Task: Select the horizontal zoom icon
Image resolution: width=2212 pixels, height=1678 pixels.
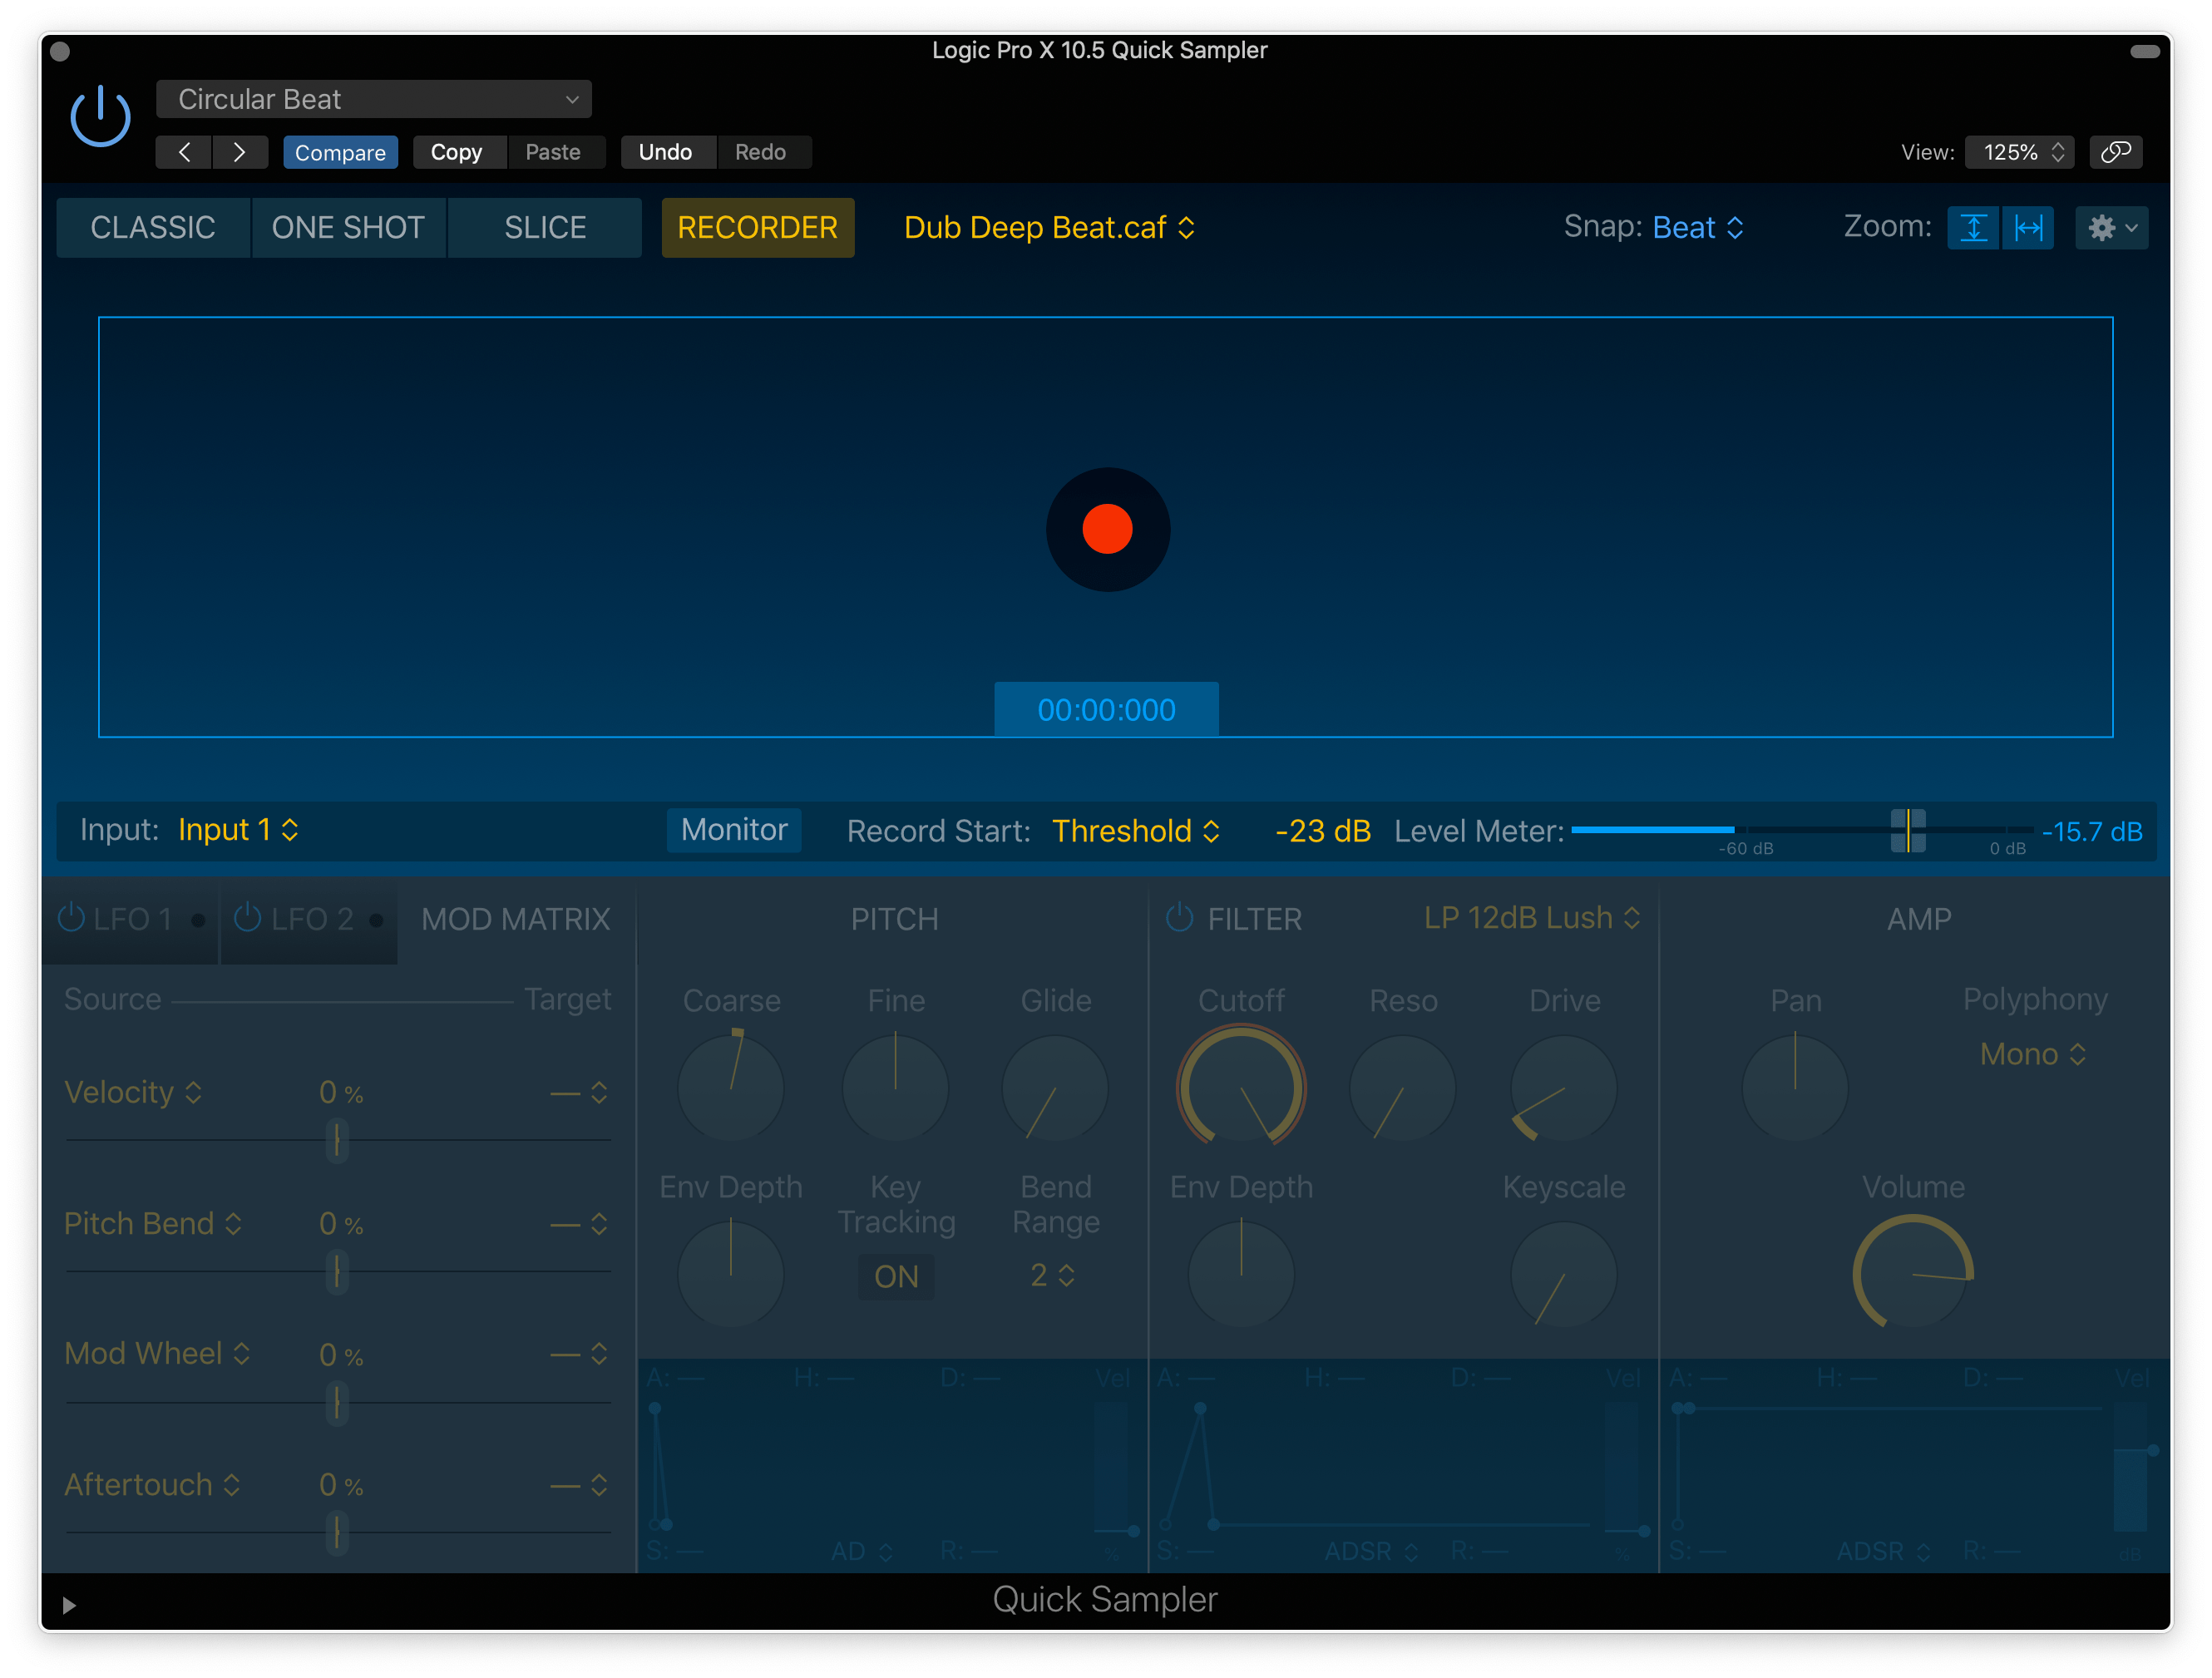Action: [x=2028, y=227]
